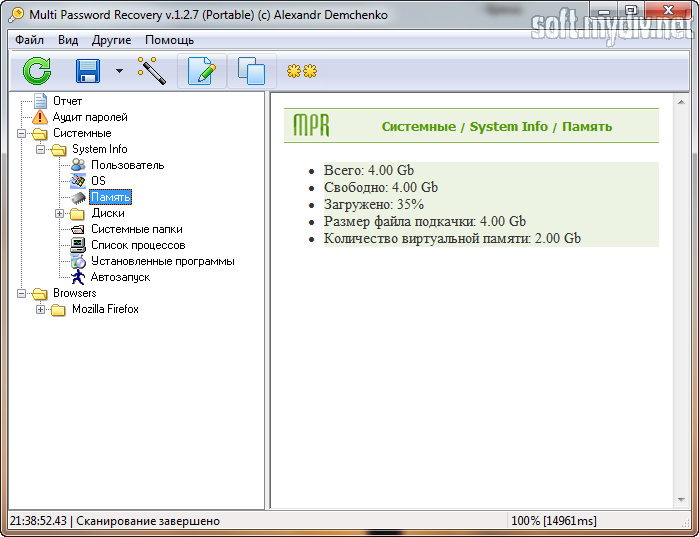
Task: Open the Помощь menu
Action: click(169, 40)
